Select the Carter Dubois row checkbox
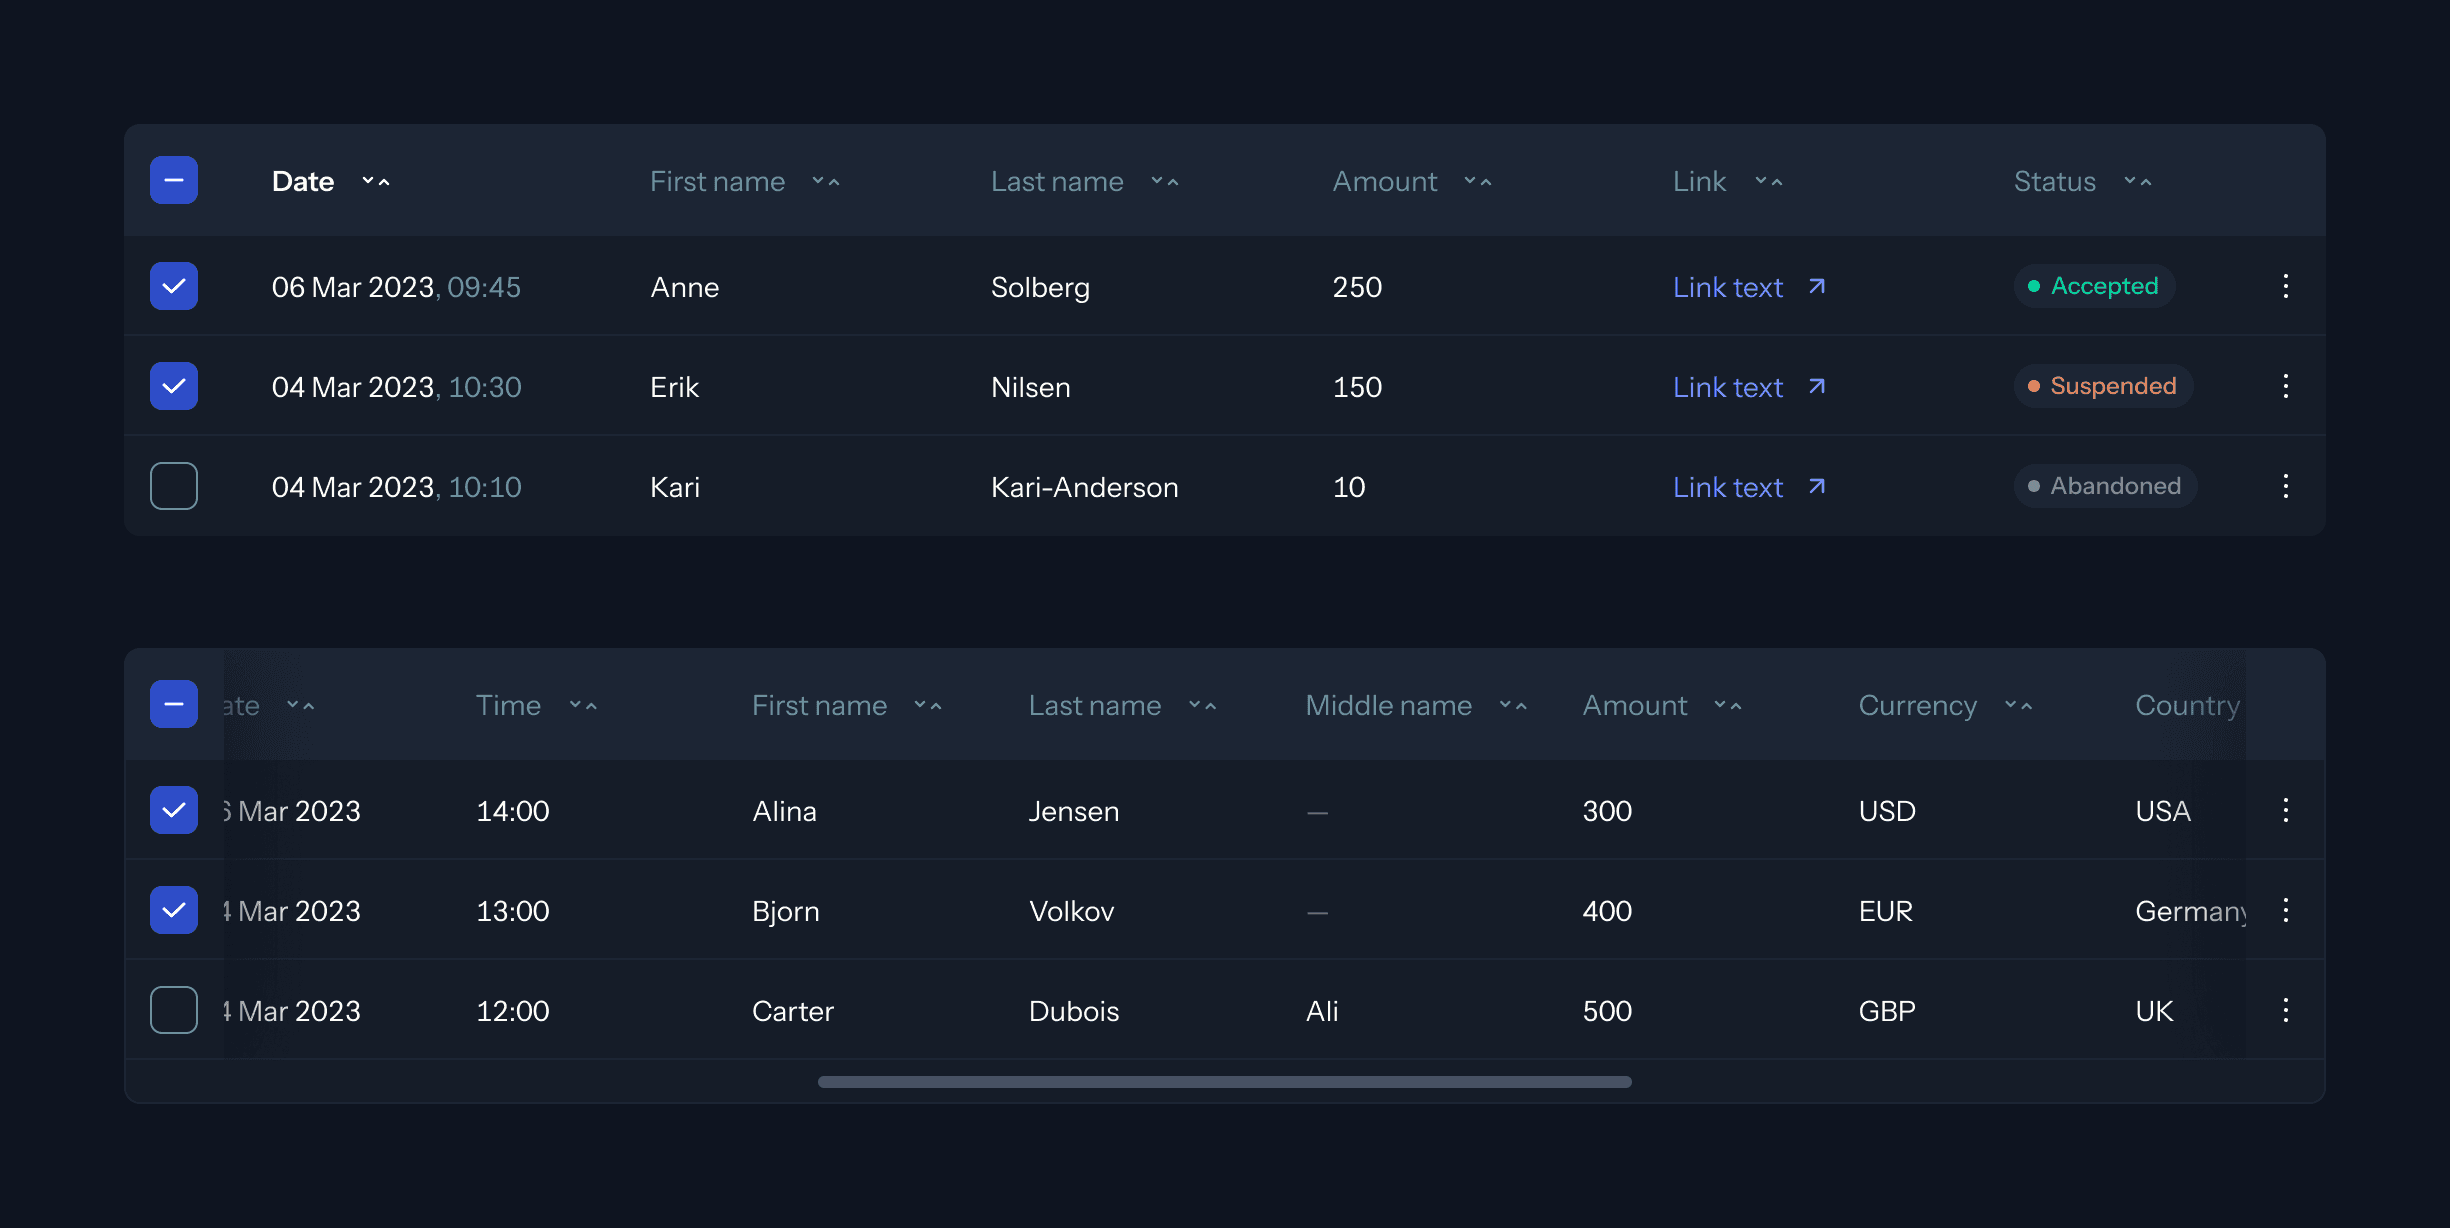This screenshot has width=2450, height=1228. (x=174, y=1010)
